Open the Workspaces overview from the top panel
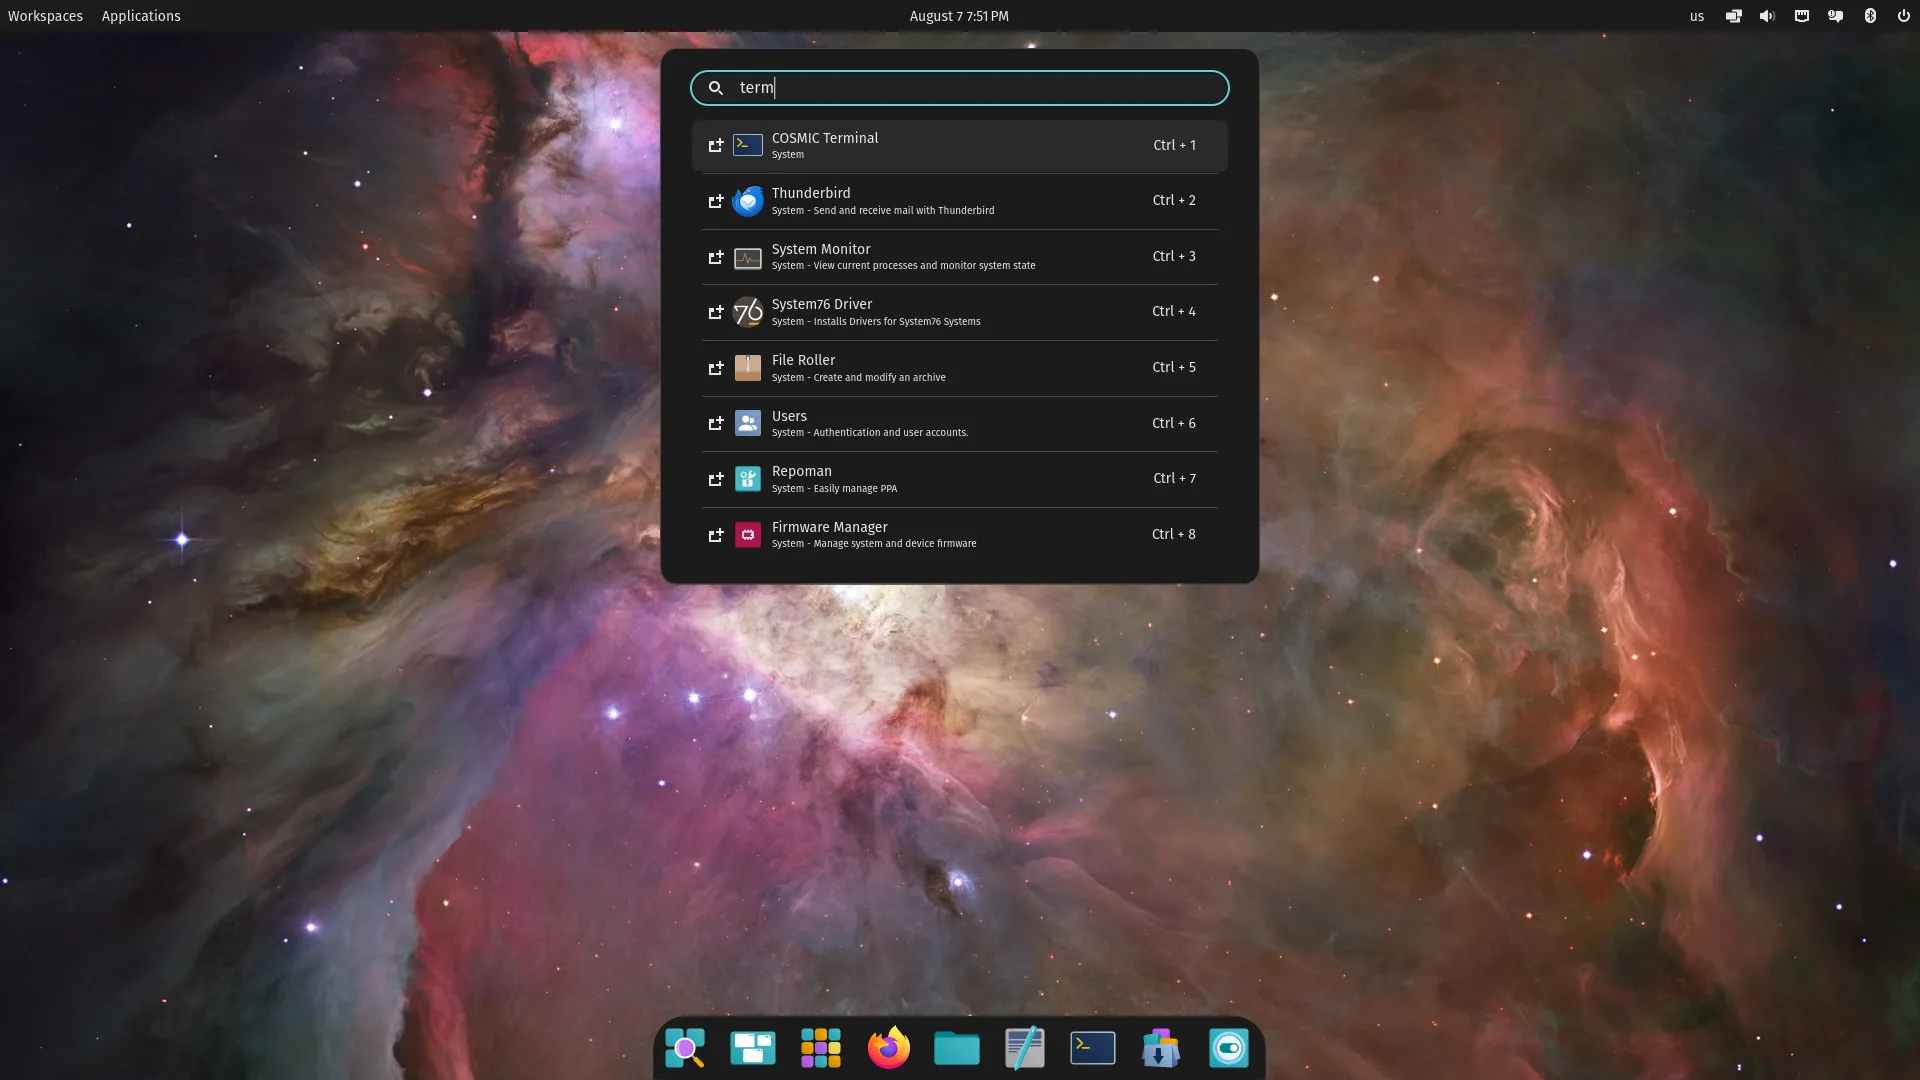Viewport: 1920px width, 1080px height. point(45,16)
